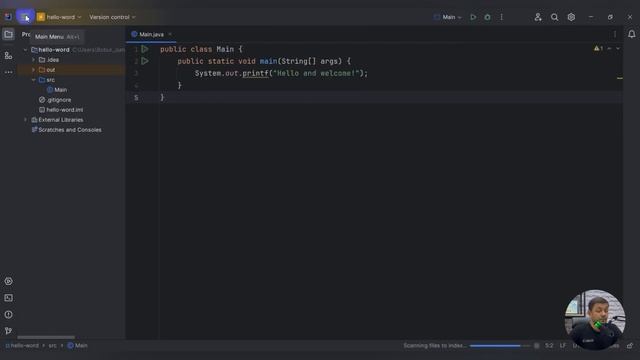Open the Main Menu hamburger button

[x=25, y=17]
